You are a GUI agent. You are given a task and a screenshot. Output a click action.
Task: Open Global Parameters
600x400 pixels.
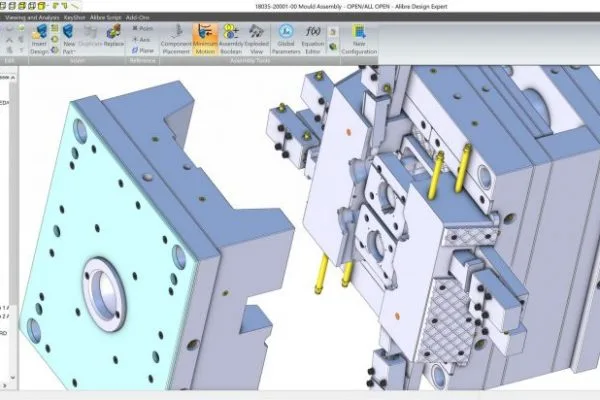coord(286,40)
